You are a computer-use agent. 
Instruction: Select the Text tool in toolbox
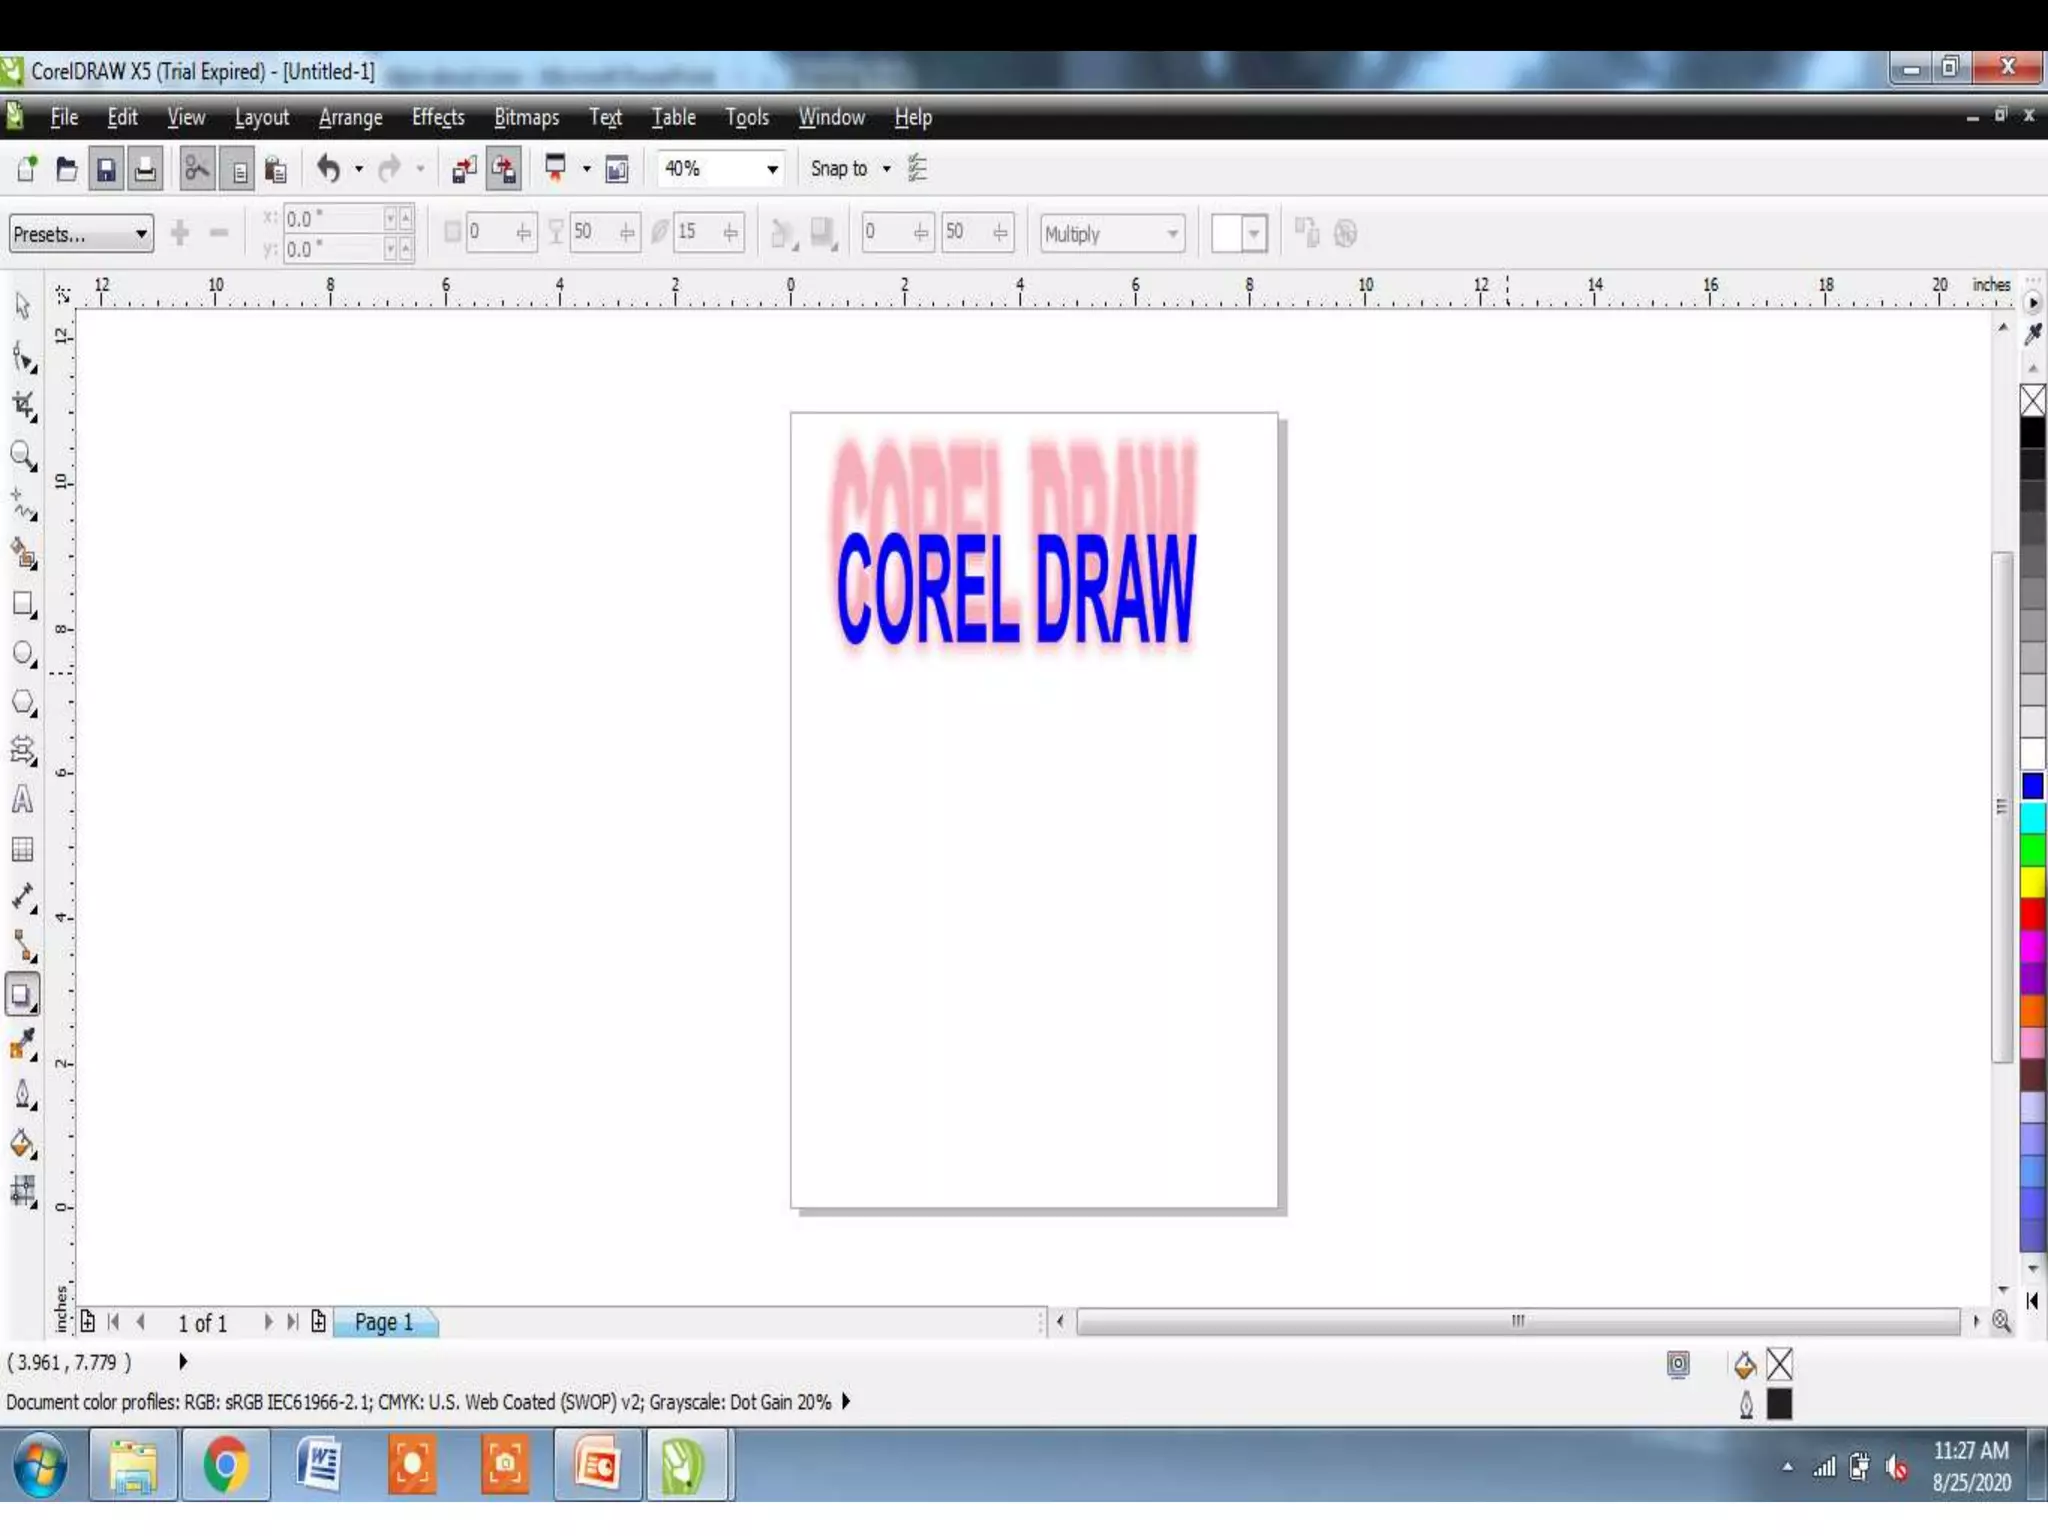22,800
